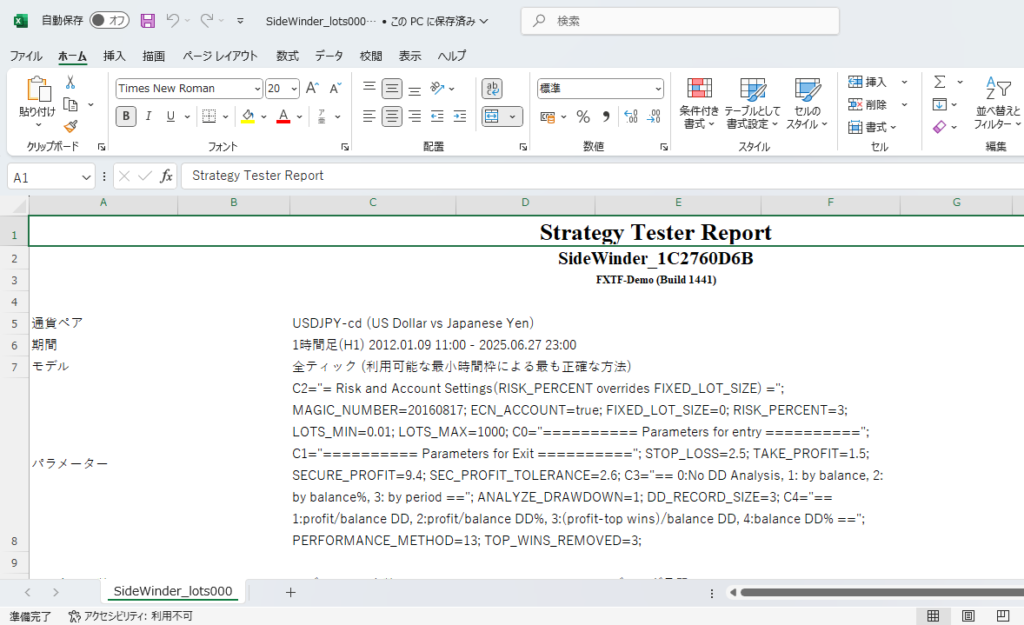Open the font size dropdown
The height and width of the screenshot is (625, 1024).
(x=294, y=89)
